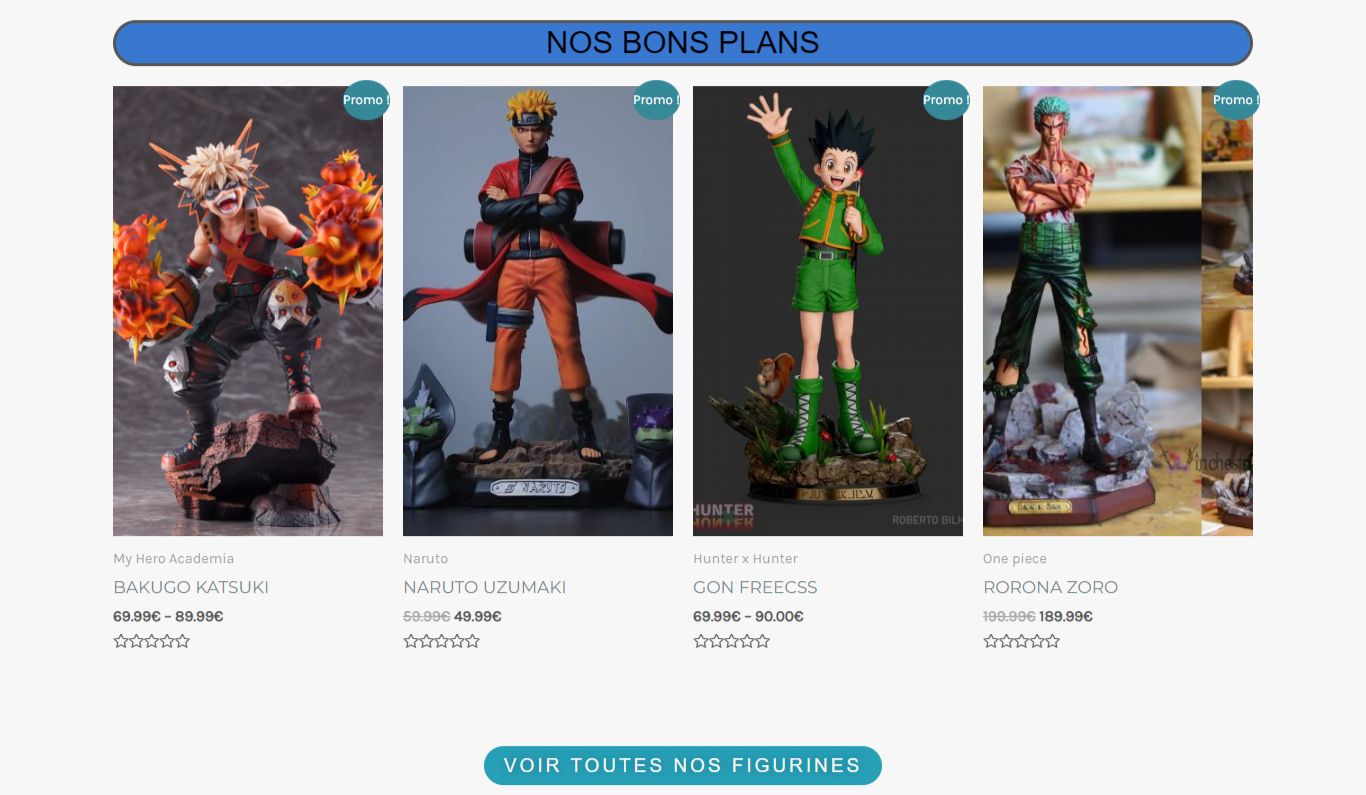Viewport: 1366px width, 795px height.
Task: Click the NOS BONS PLANS banner
Action: (x=683, y=43)
